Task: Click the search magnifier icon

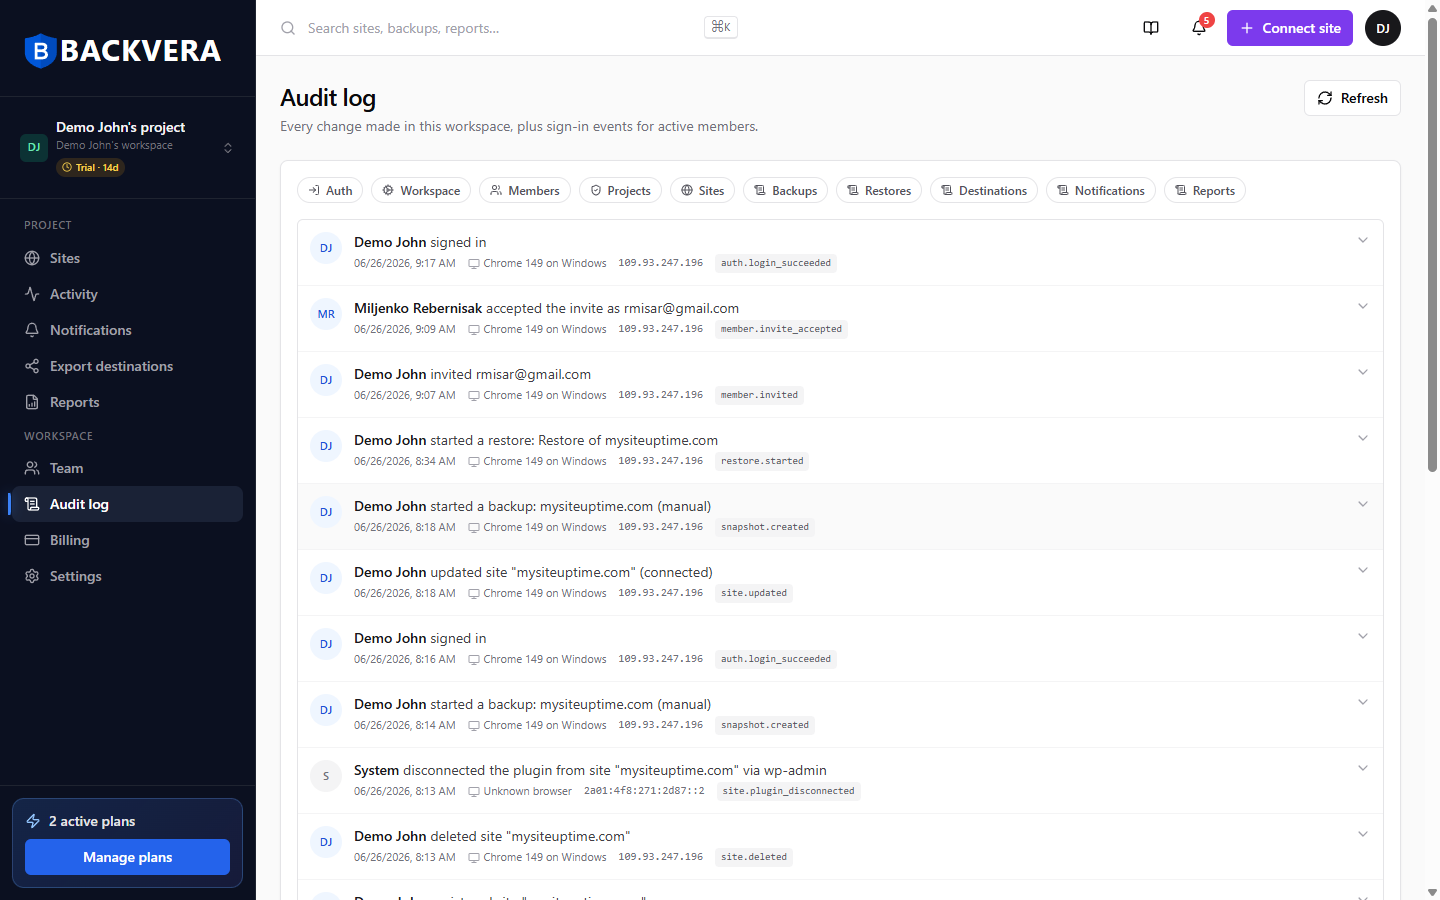Action: pos(288,28)
